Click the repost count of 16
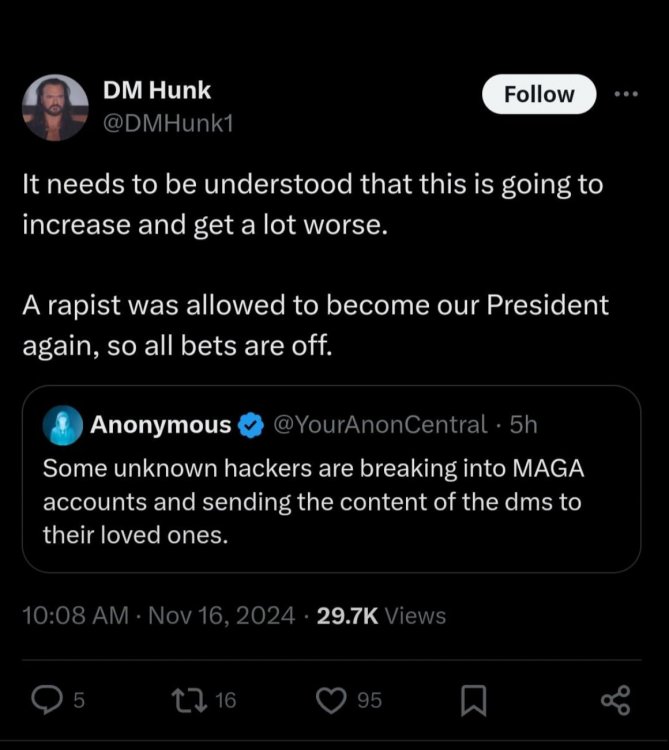The width and height of the screenshot is (669, 750). (x=226, y=700)
